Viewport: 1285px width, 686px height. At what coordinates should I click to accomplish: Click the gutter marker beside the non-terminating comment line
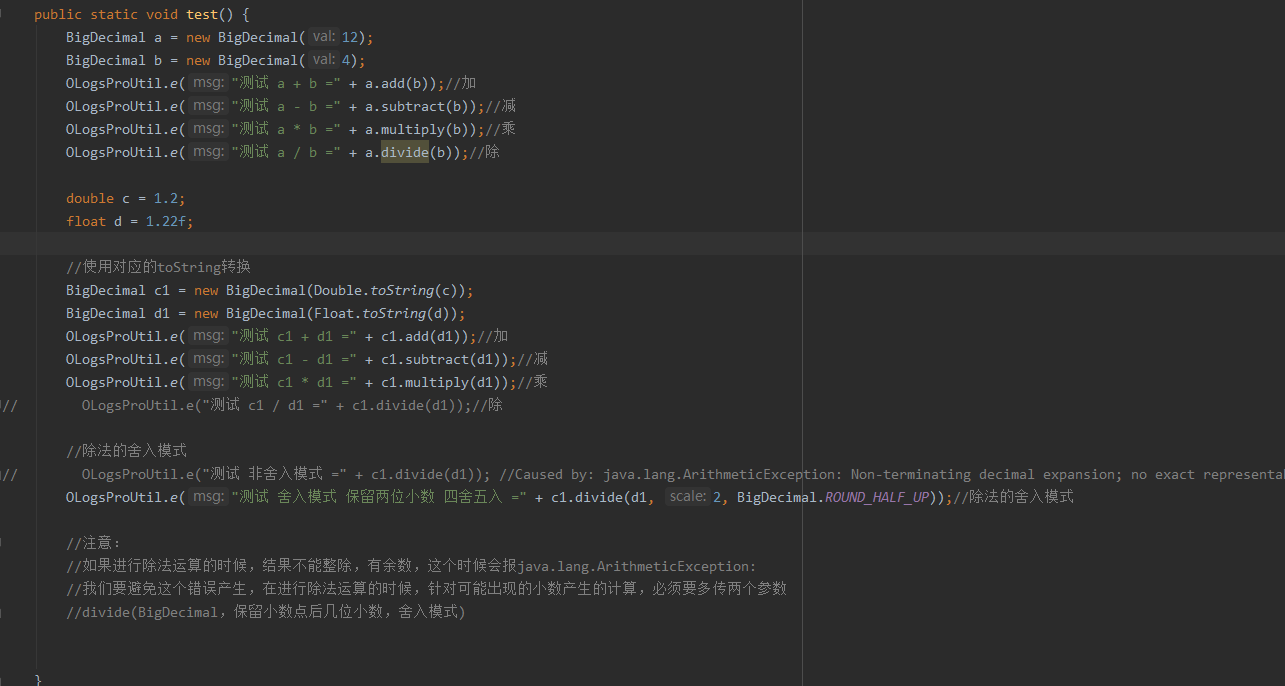pyautogui.click(x=8, y=473)
